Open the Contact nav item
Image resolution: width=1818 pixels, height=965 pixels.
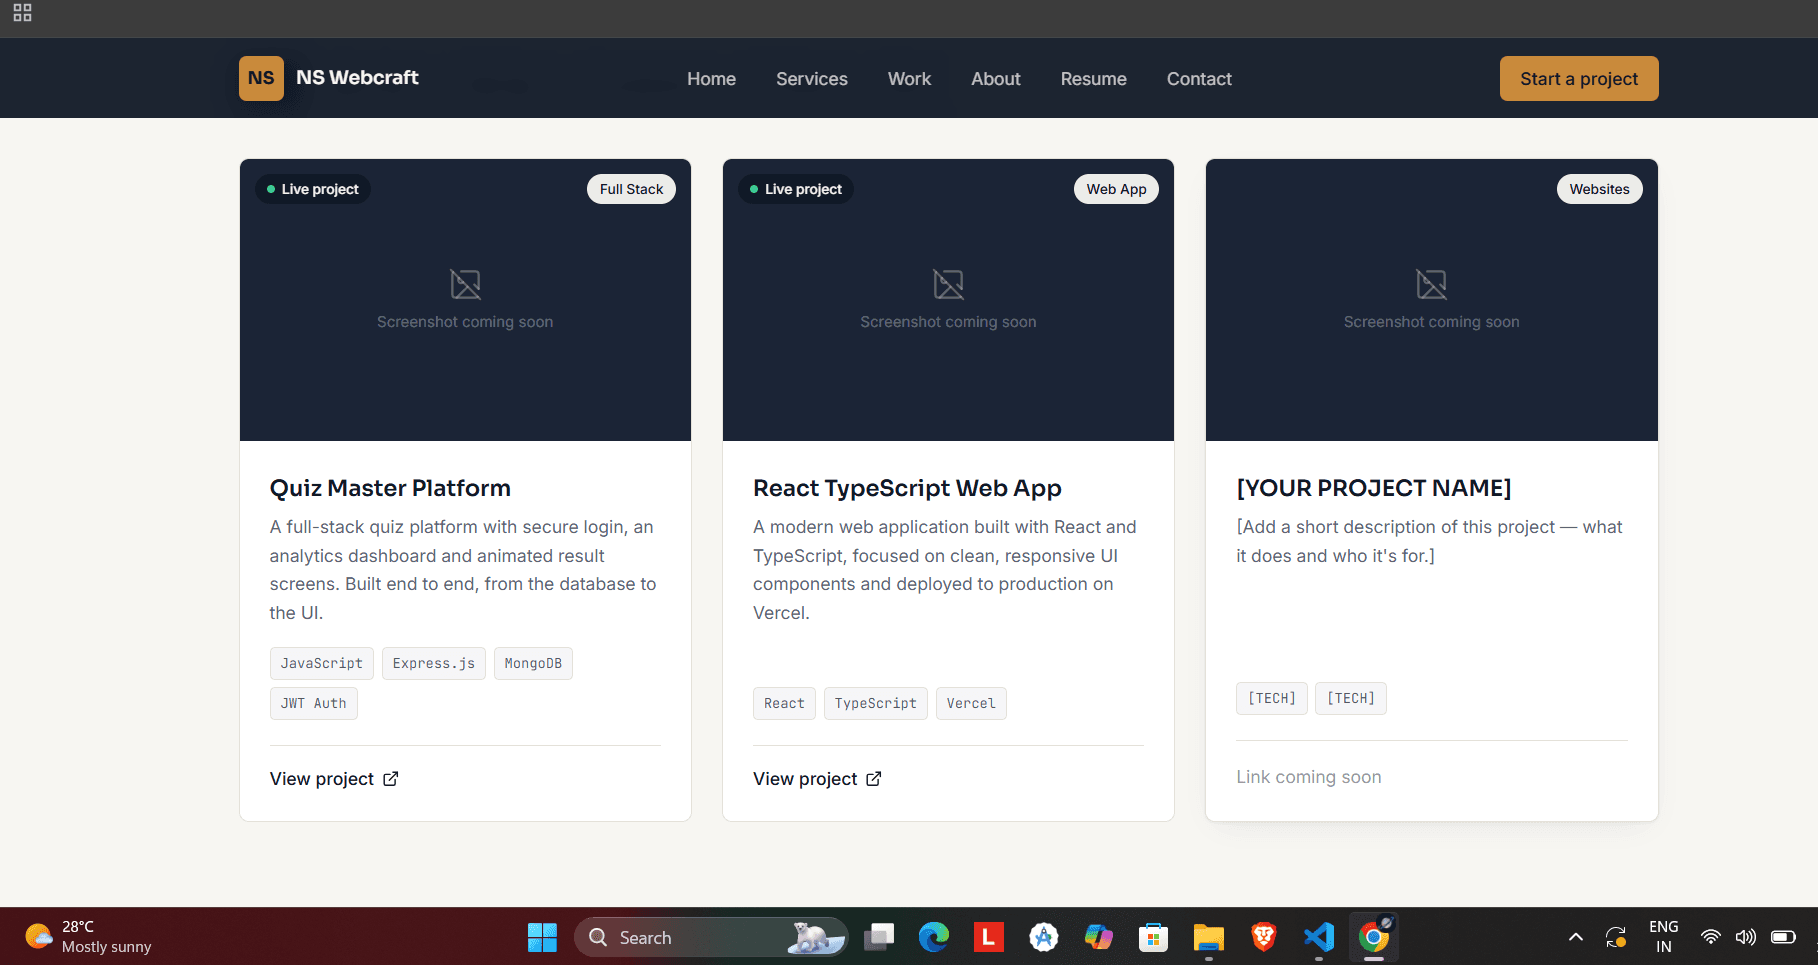click(x=1199, y=79)
